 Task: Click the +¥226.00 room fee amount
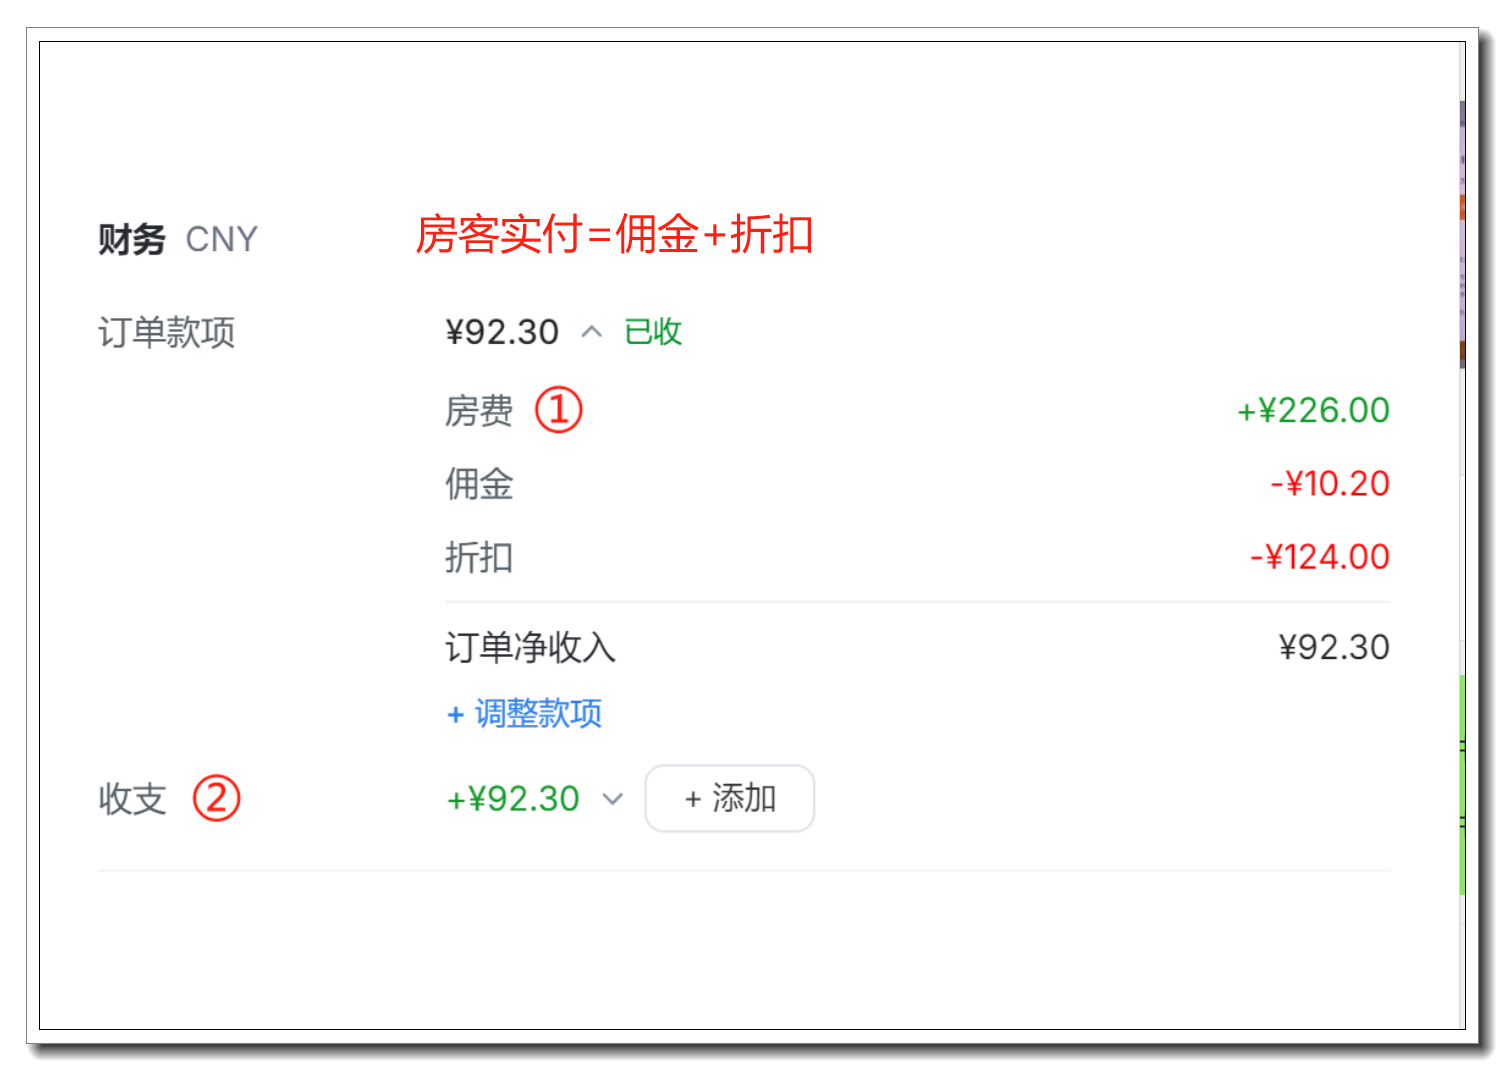pos(1313,410)
